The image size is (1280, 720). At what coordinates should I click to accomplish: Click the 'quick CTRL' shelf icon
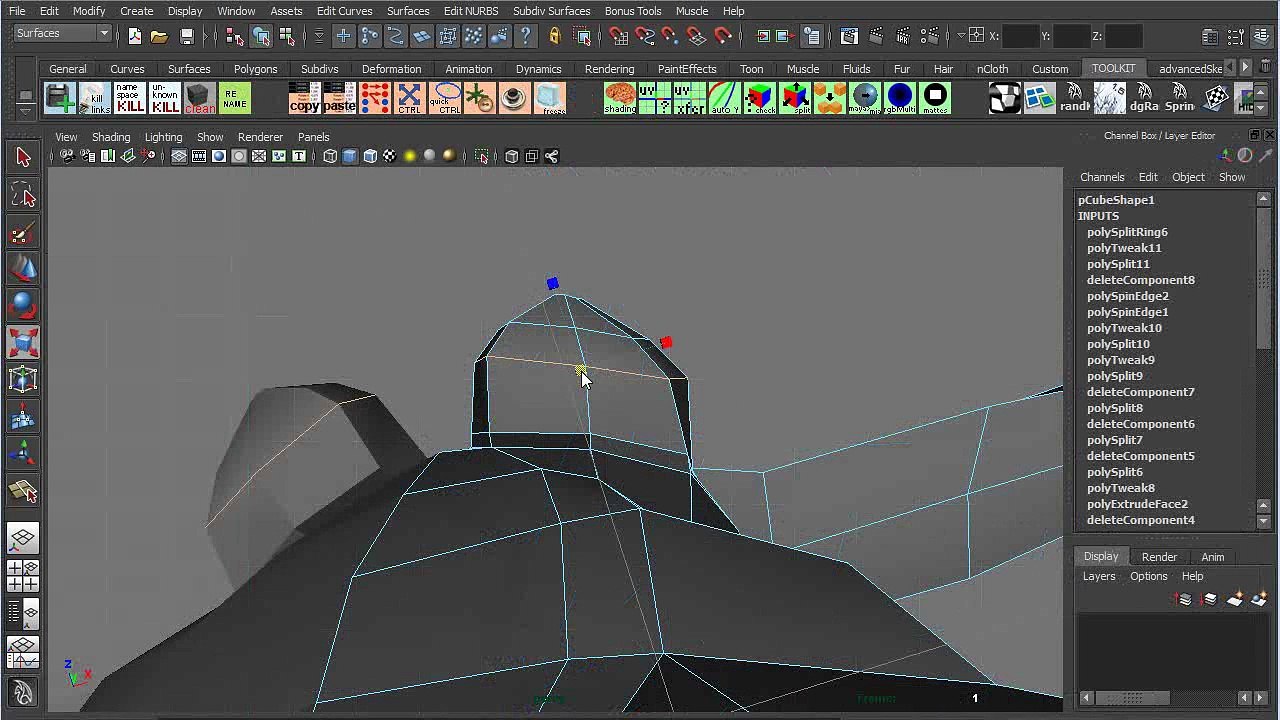click(x=446, y=98)
